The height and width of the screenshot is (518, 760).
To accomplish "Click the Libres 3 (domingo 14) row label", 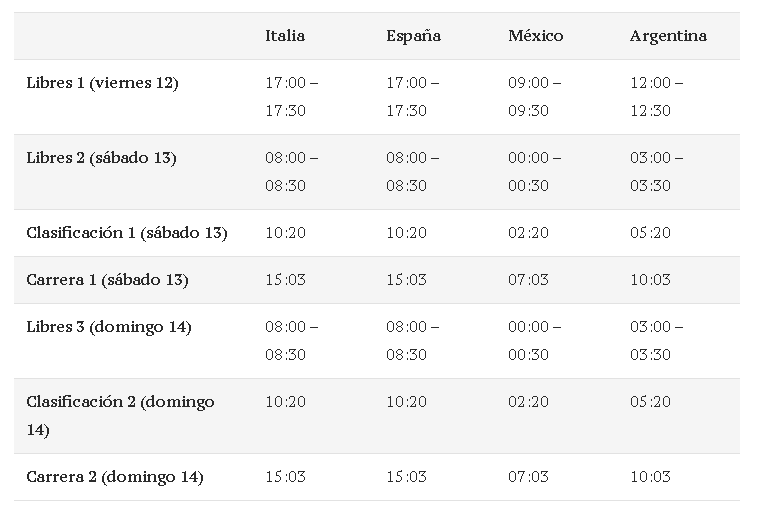I will point(109,327).
